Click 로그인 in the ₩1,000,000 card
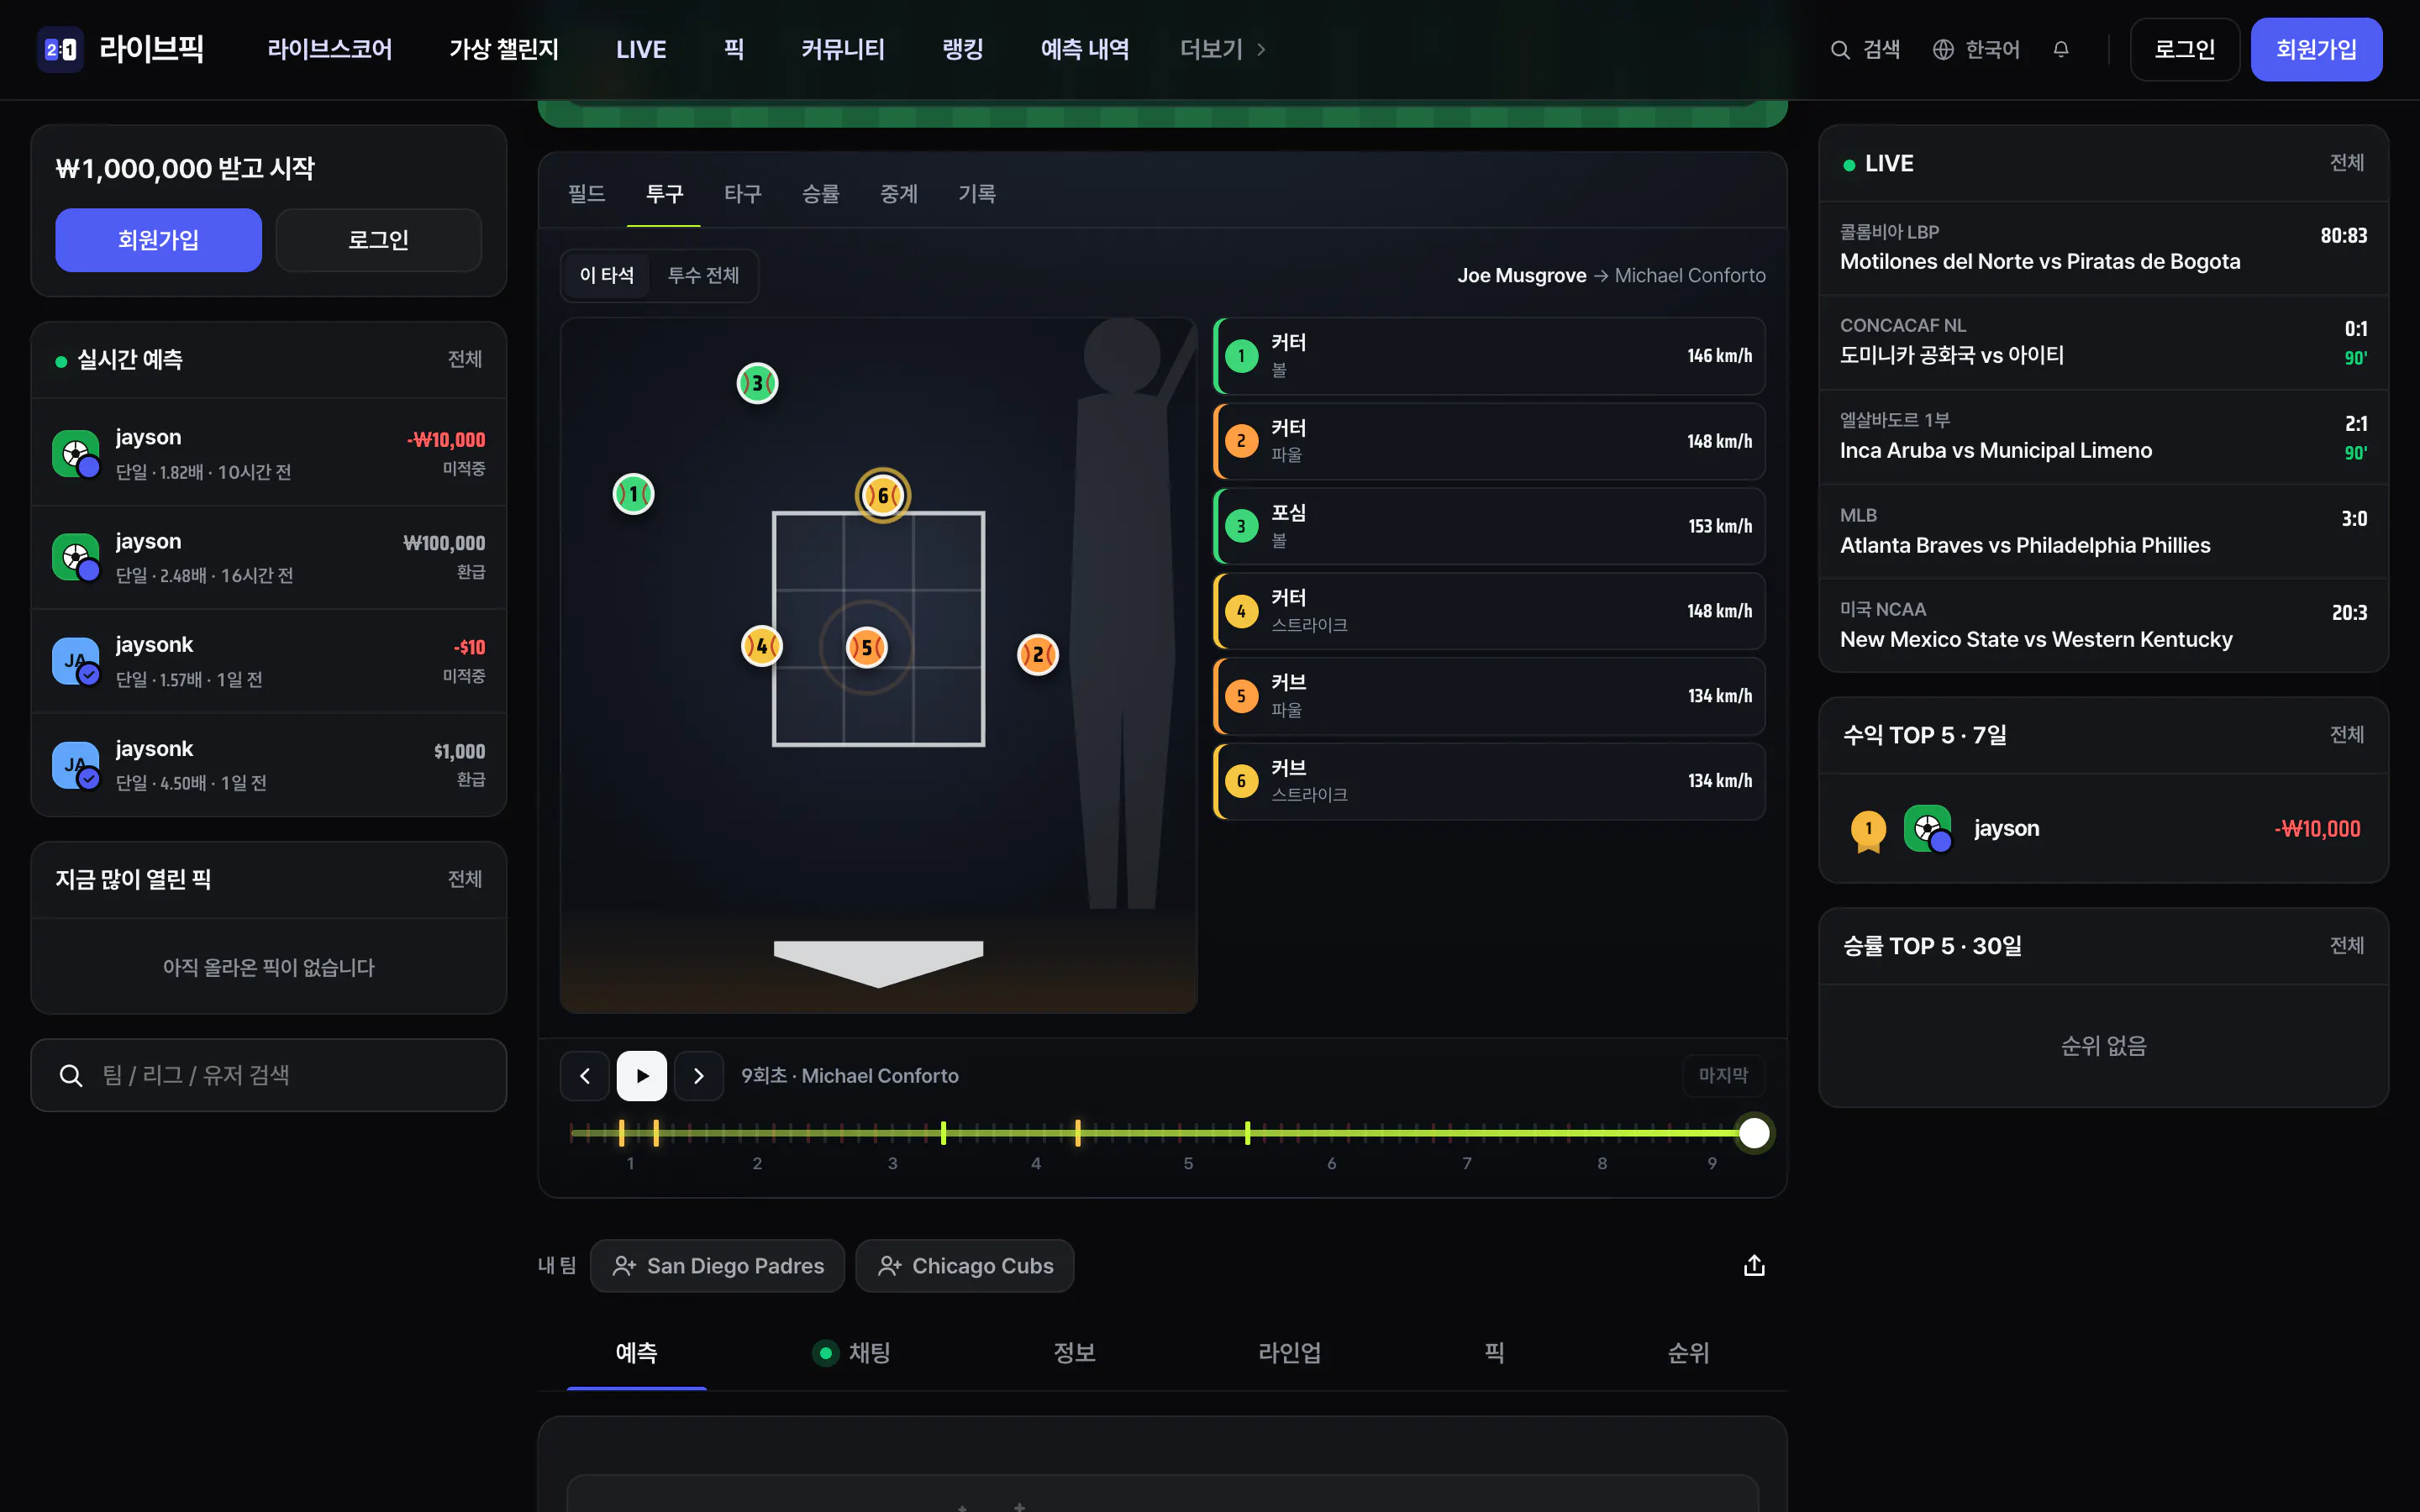2420x1512 pixels. pyautogui.click(x=378, y=240)
